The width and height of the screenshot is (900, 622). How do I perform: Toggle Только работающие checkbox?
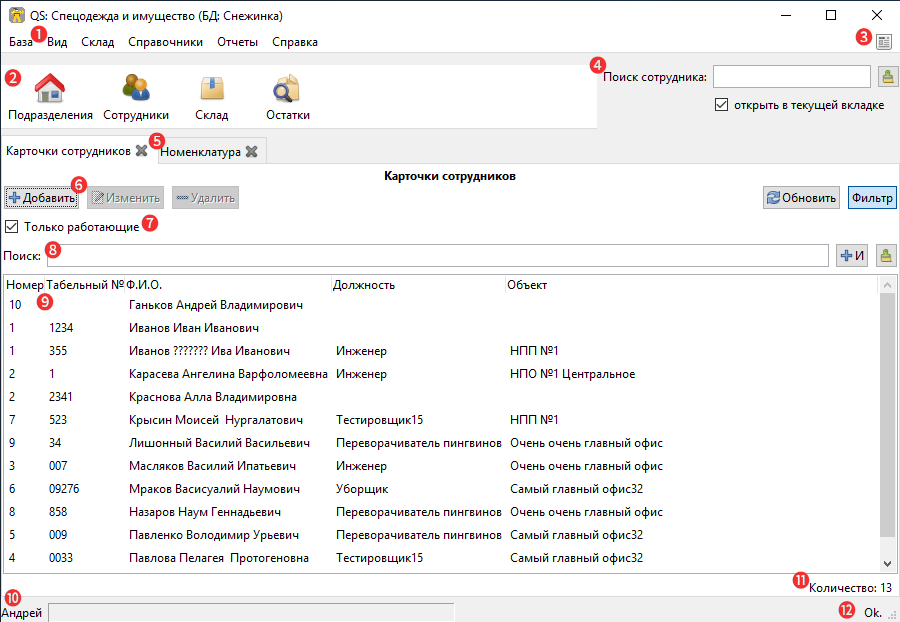[11, 227]
